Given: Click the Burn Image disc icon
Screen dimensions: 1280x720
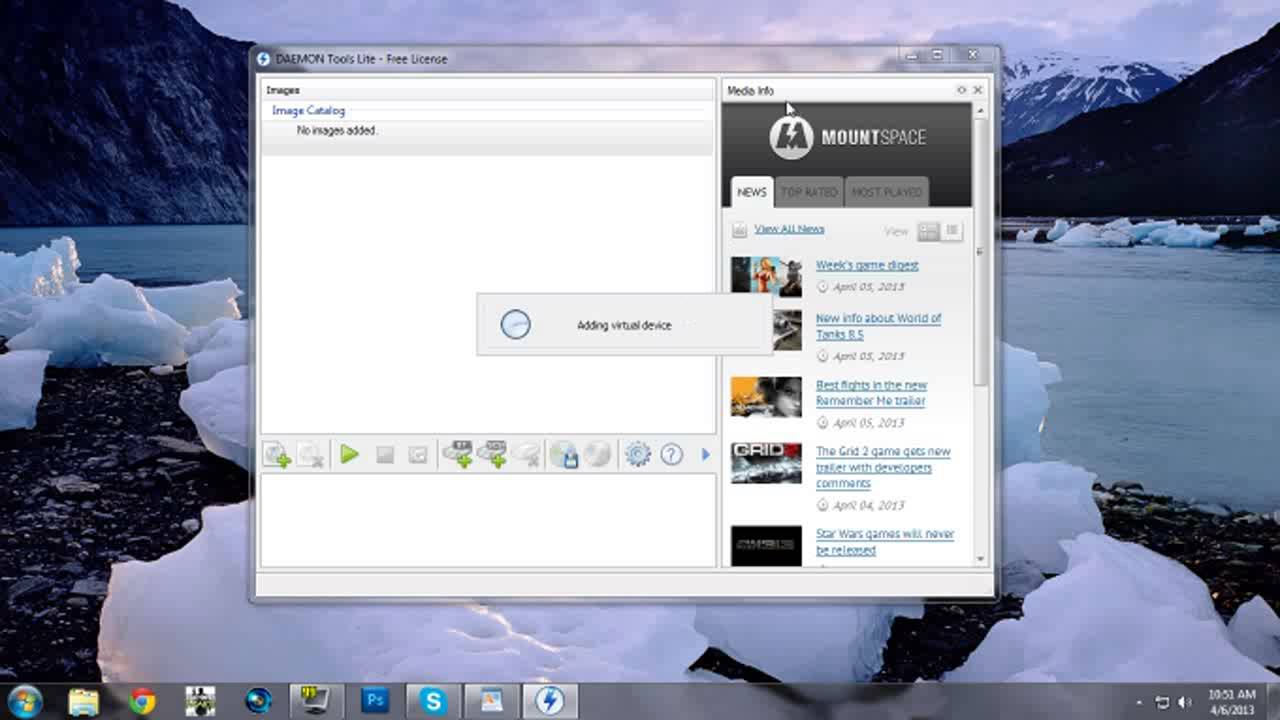Looking at the screenshot, I should point(597,454).
